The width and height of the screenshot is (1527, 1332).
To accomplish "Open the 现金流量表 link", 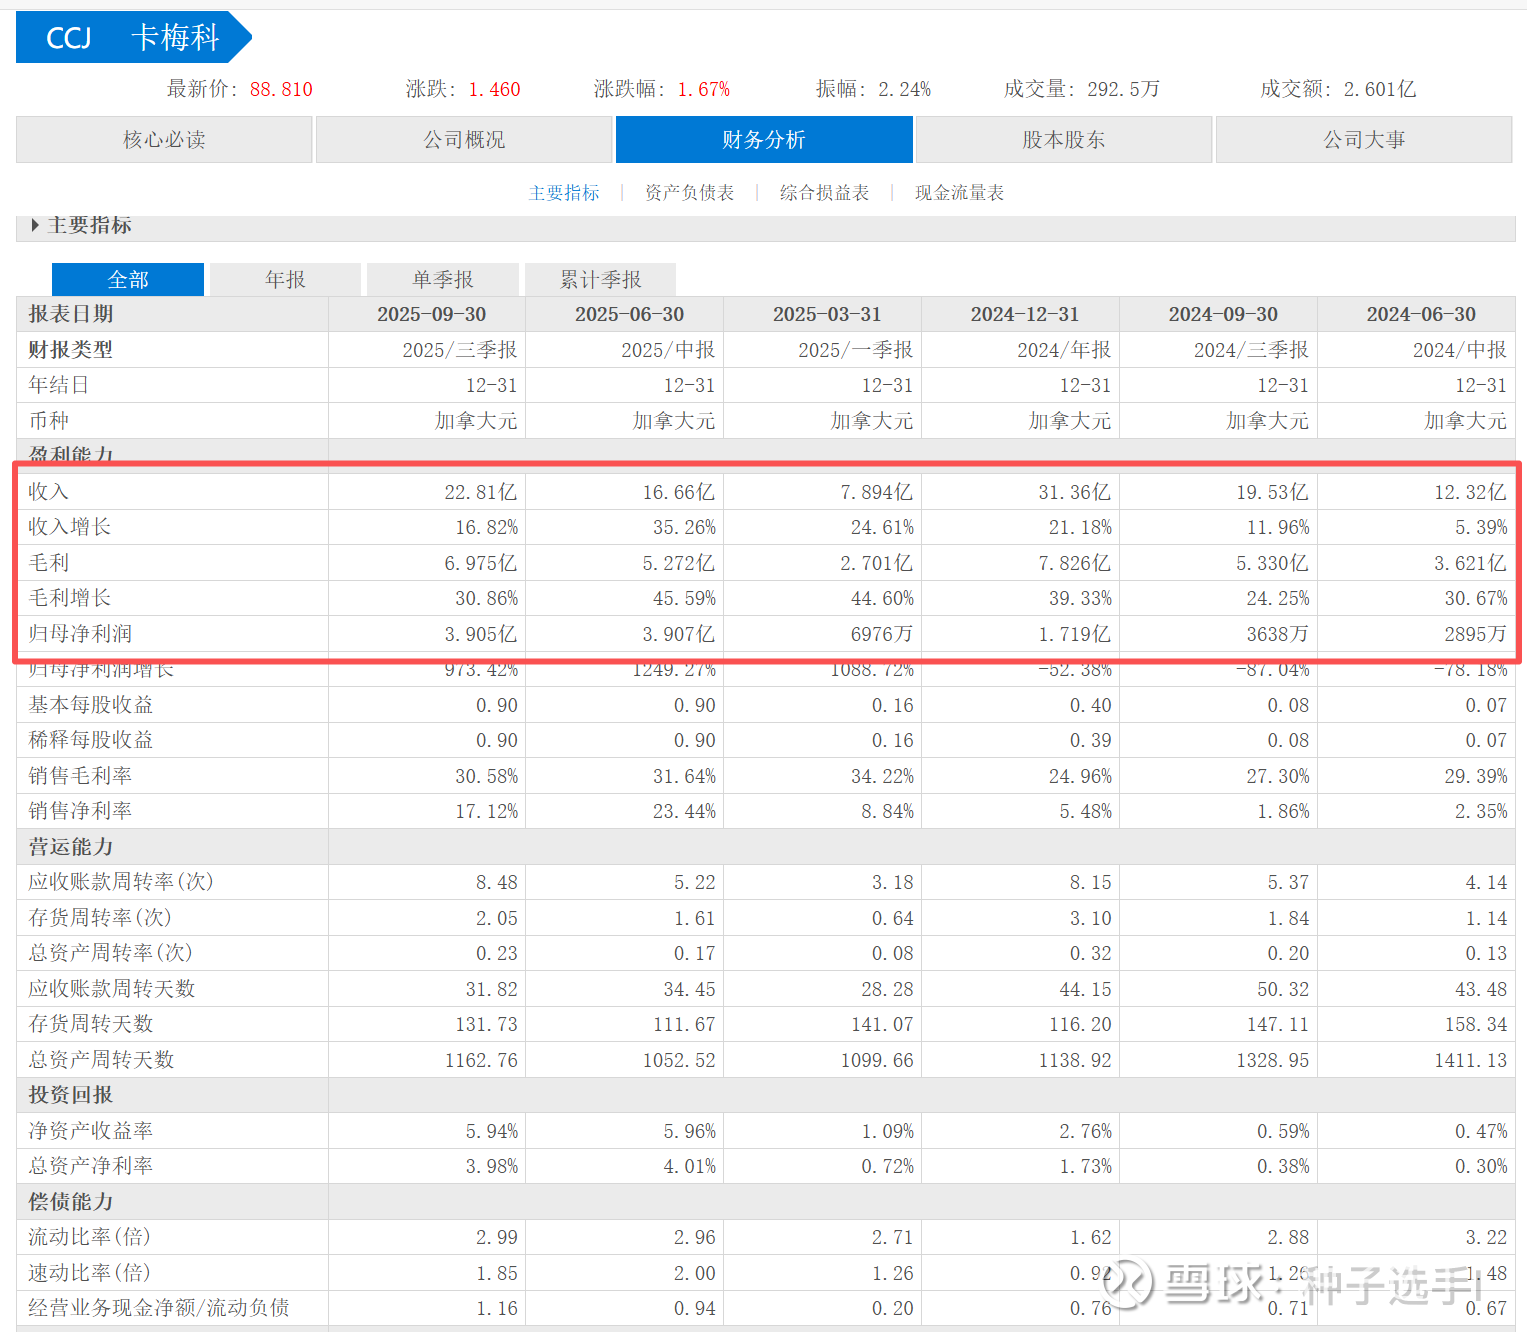I will click(x=959, y=193).
